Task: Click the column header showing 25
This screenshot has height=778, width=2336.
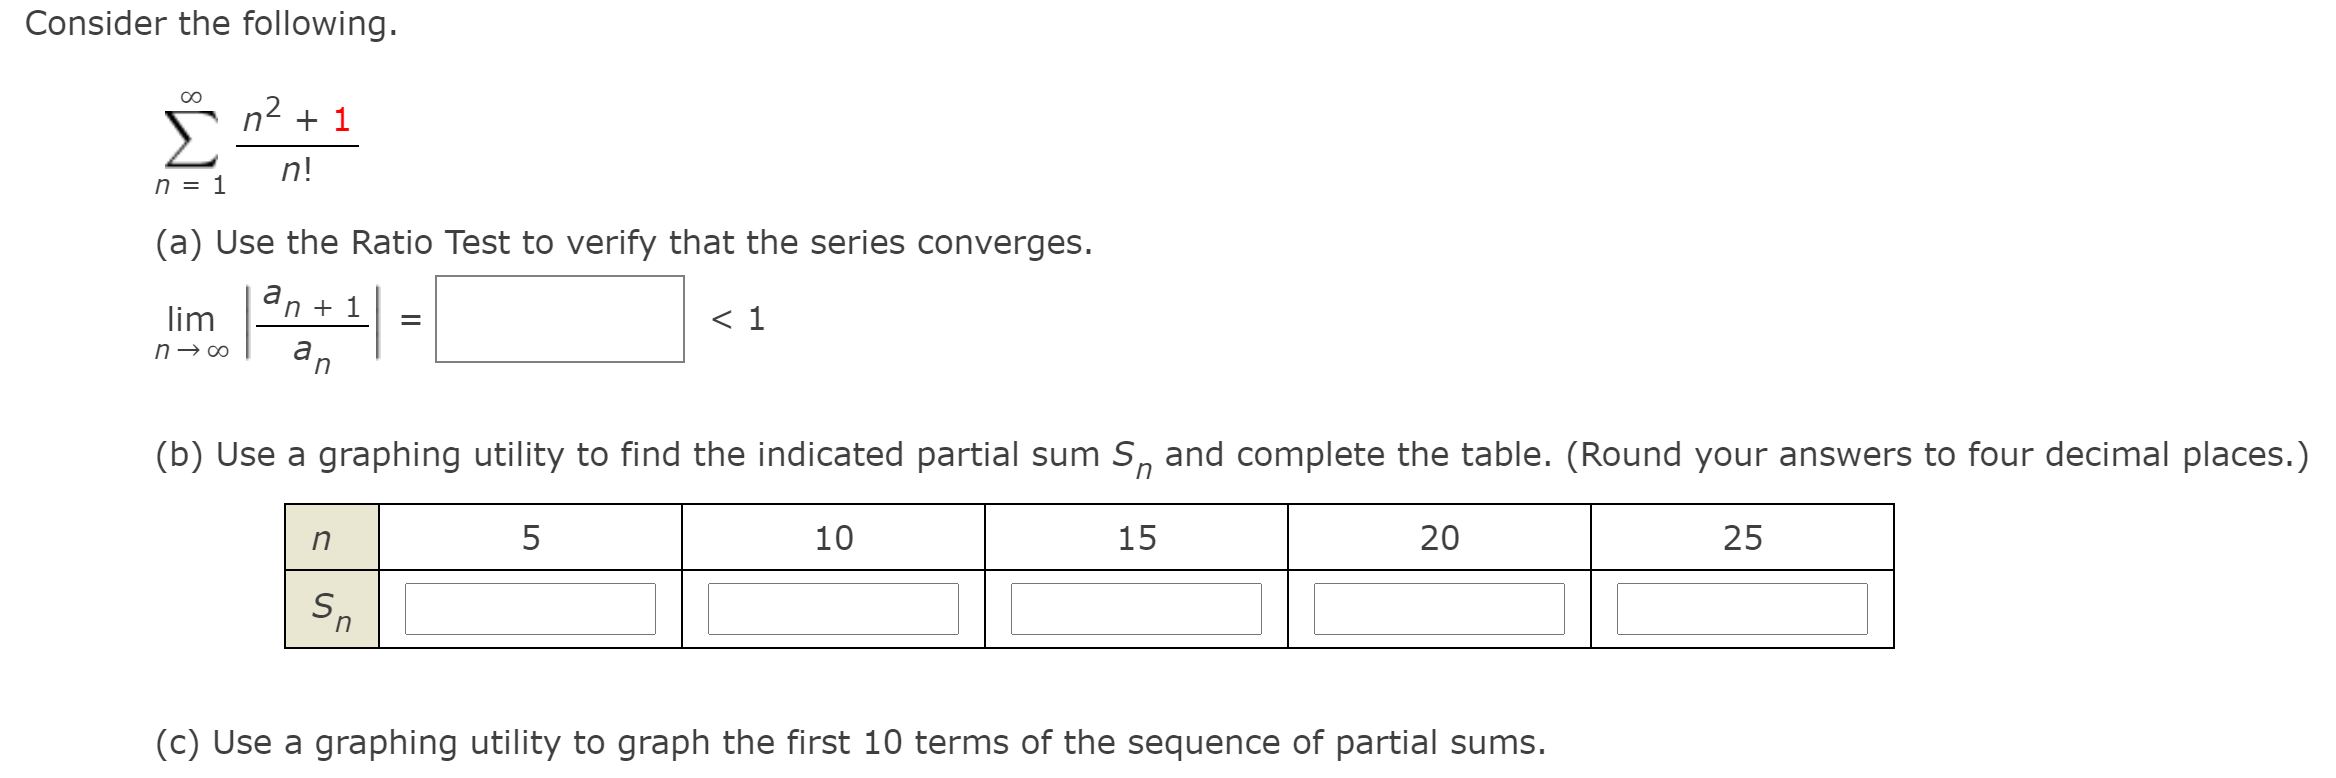Action: 1744,538
